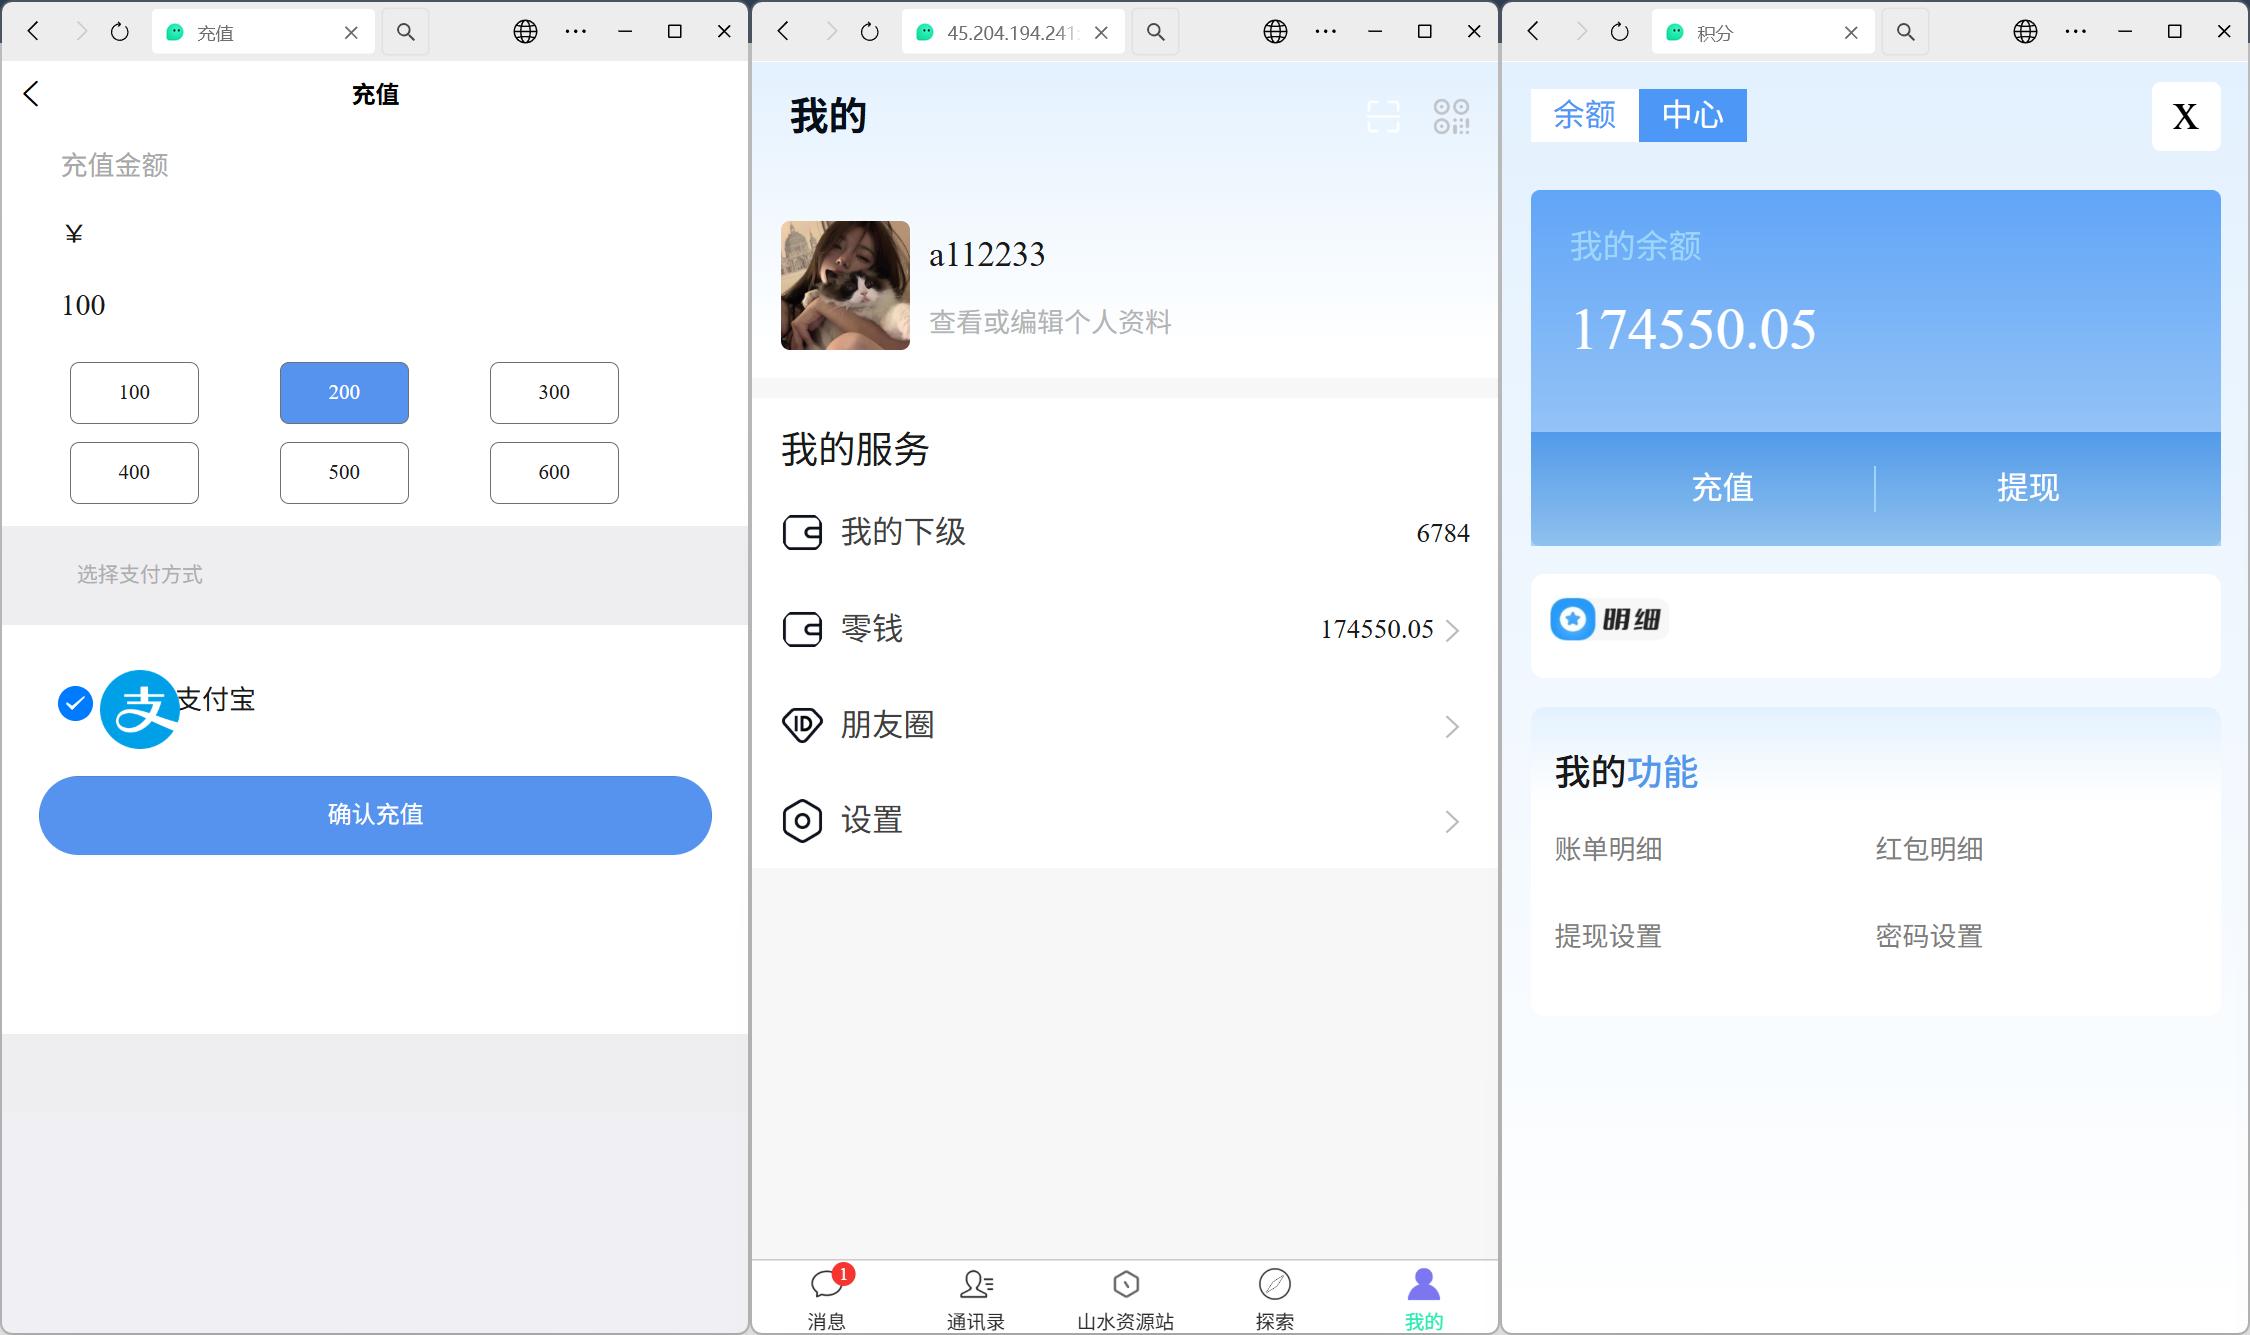This screenshot has width=2250, height=1335.
Task: Click 提现 in the balance card
Action: (x=2028, y=488)
